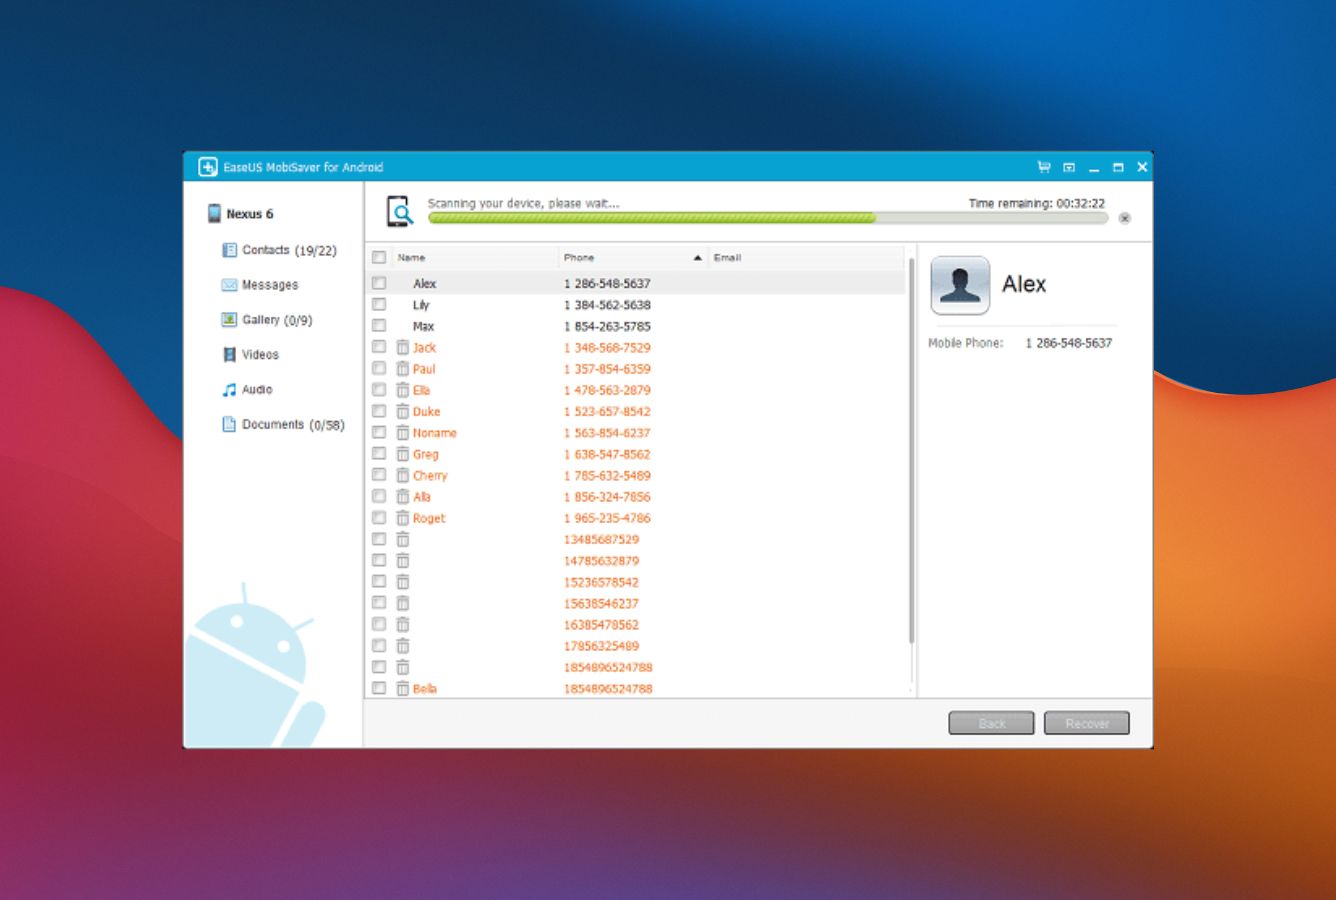Check the box for Noname
Image resolution: width=1336 pixels, height=900 pixels.
click(379, 432)
